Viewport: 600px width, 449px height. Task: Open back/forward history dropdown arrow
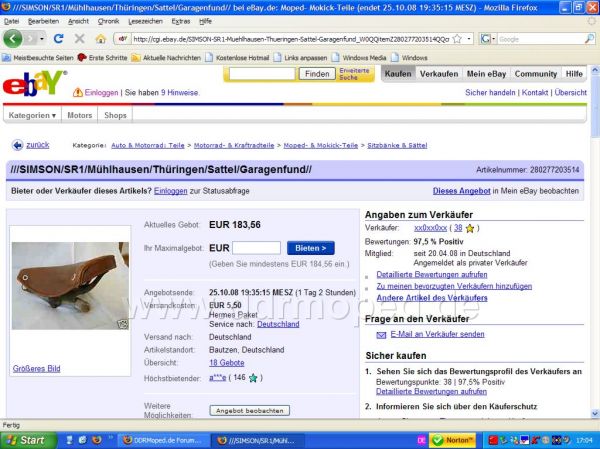tap(42, 39)
